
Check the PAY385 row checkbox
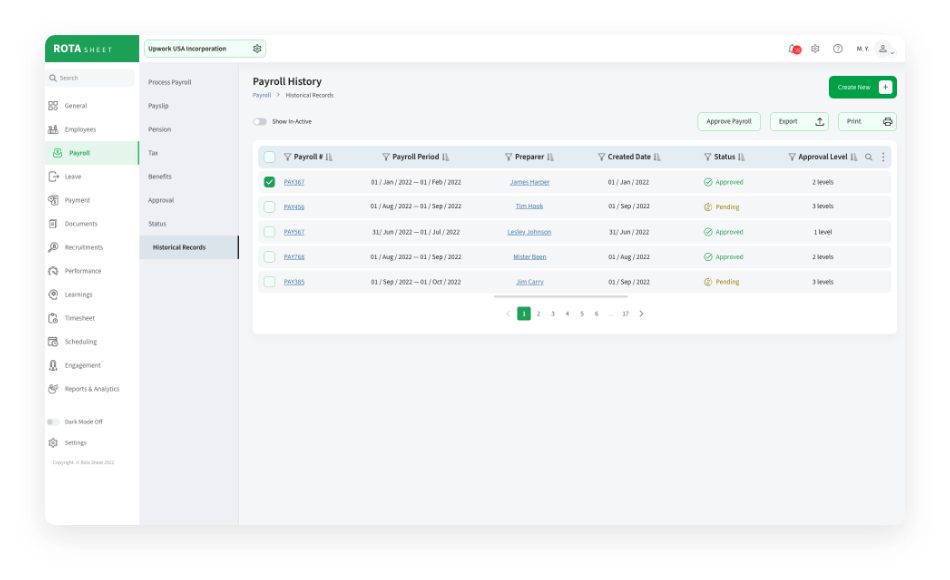click(x=270, y=282)
